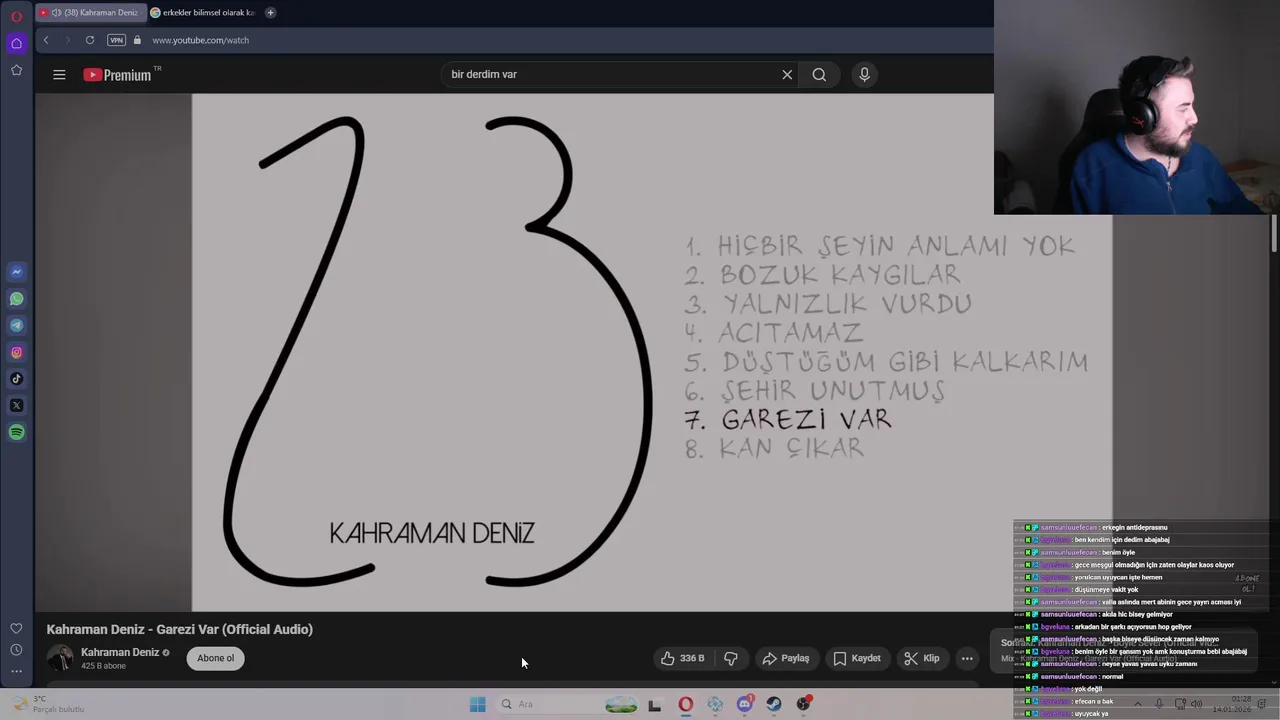Screen dimensions: 1280x720
Task: Open the Windows Start menu
Action: [477, 704]
